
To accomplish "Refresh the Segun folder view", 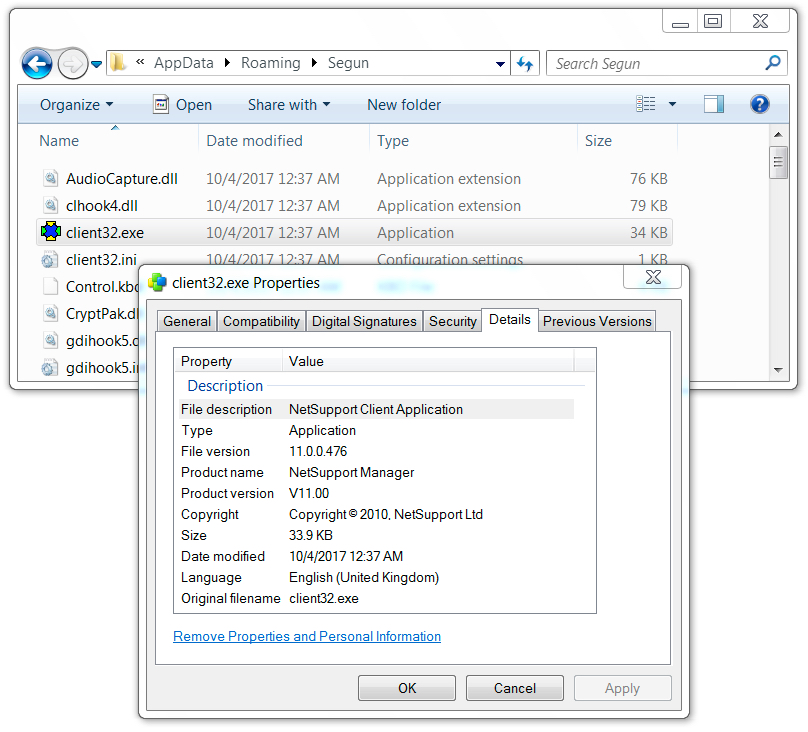I will (525, 63).
